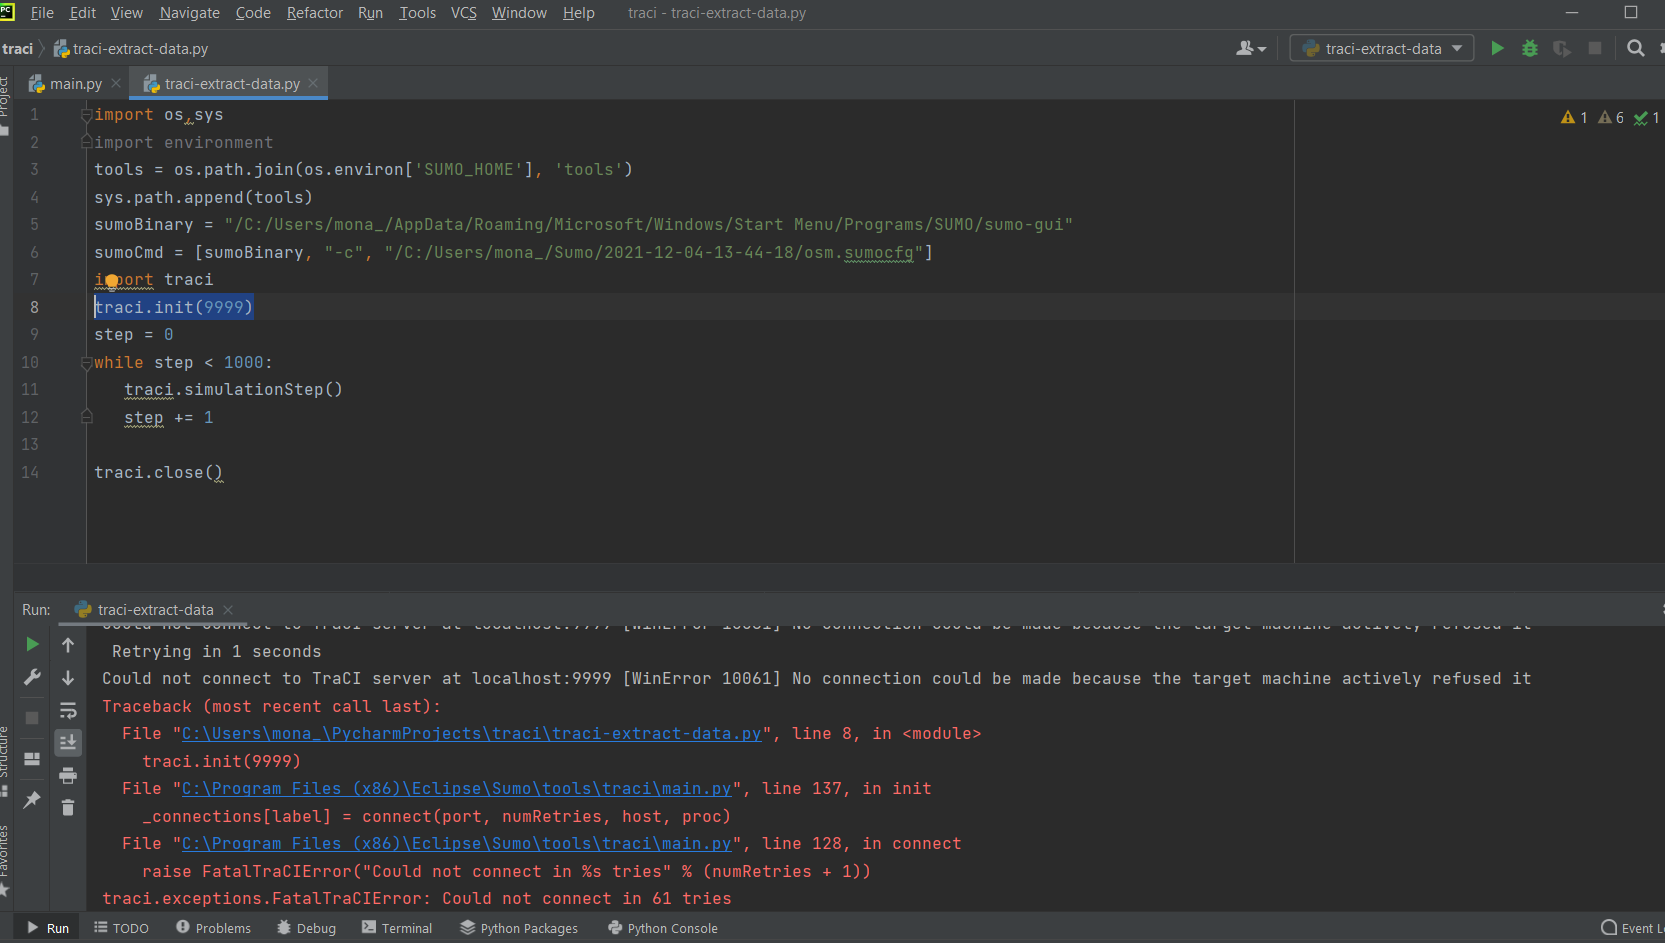Open the Debug tool window
This screenshot has height=943, width=1665.
tap(306, 928)
